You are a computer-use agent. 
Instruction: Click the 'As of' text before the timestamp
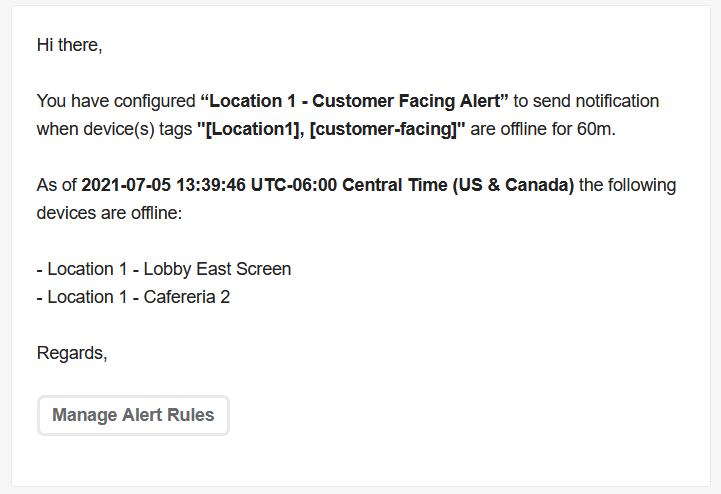[57, 185]
